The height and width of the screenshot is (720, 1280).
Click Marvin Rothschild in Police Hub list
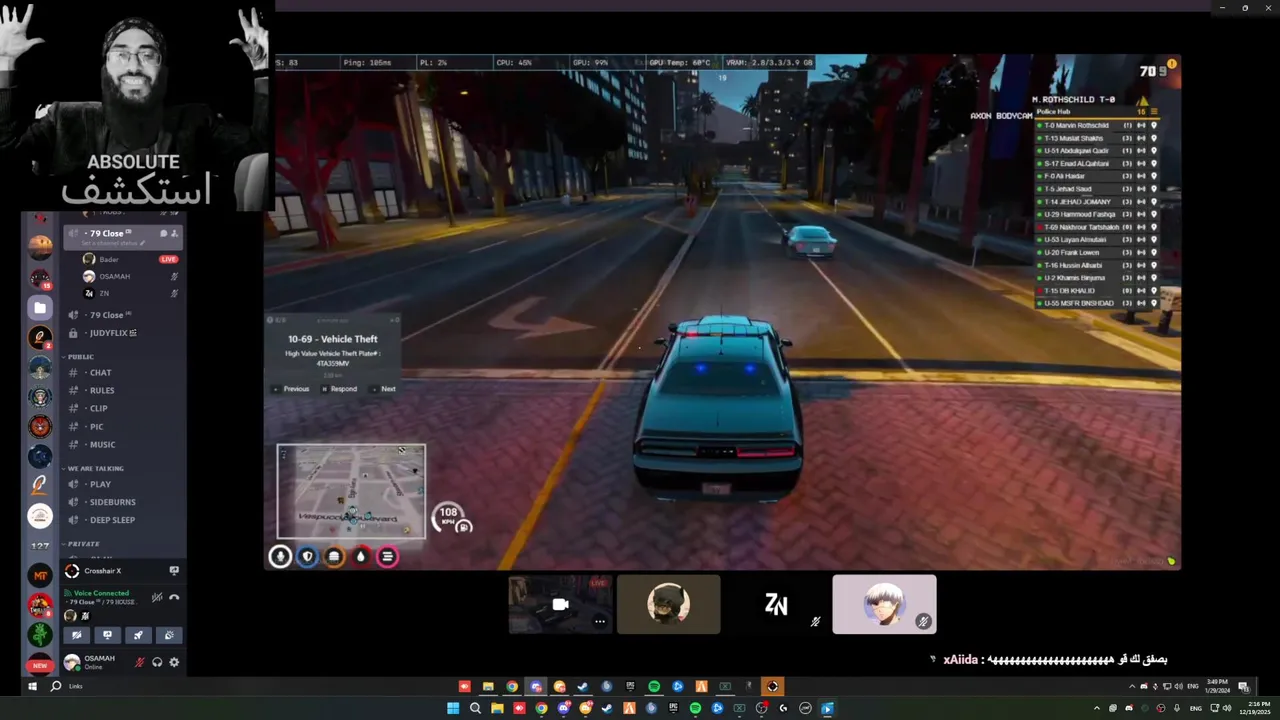click(x=1097, y=125)
